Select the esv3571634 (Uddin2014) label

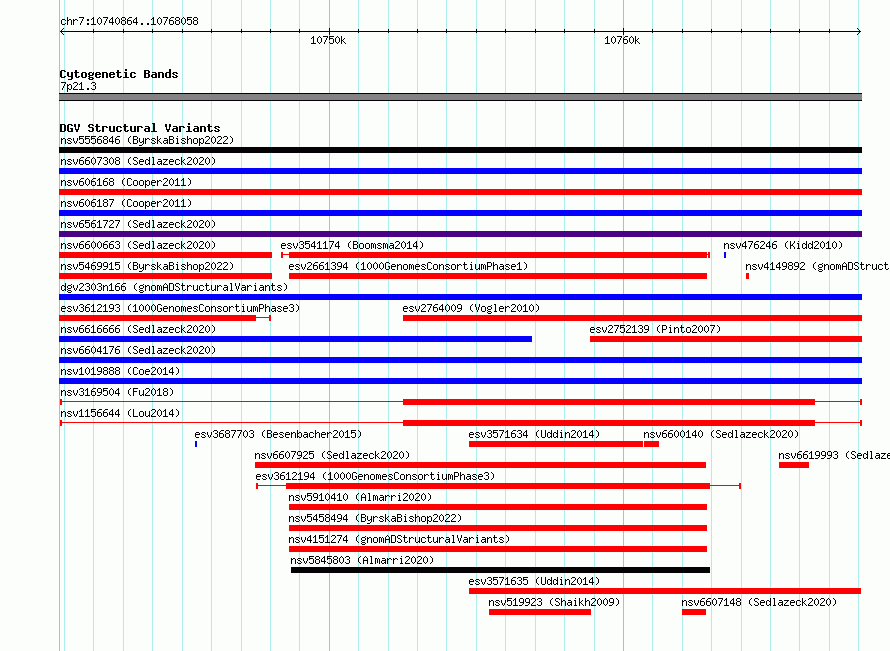534,434
